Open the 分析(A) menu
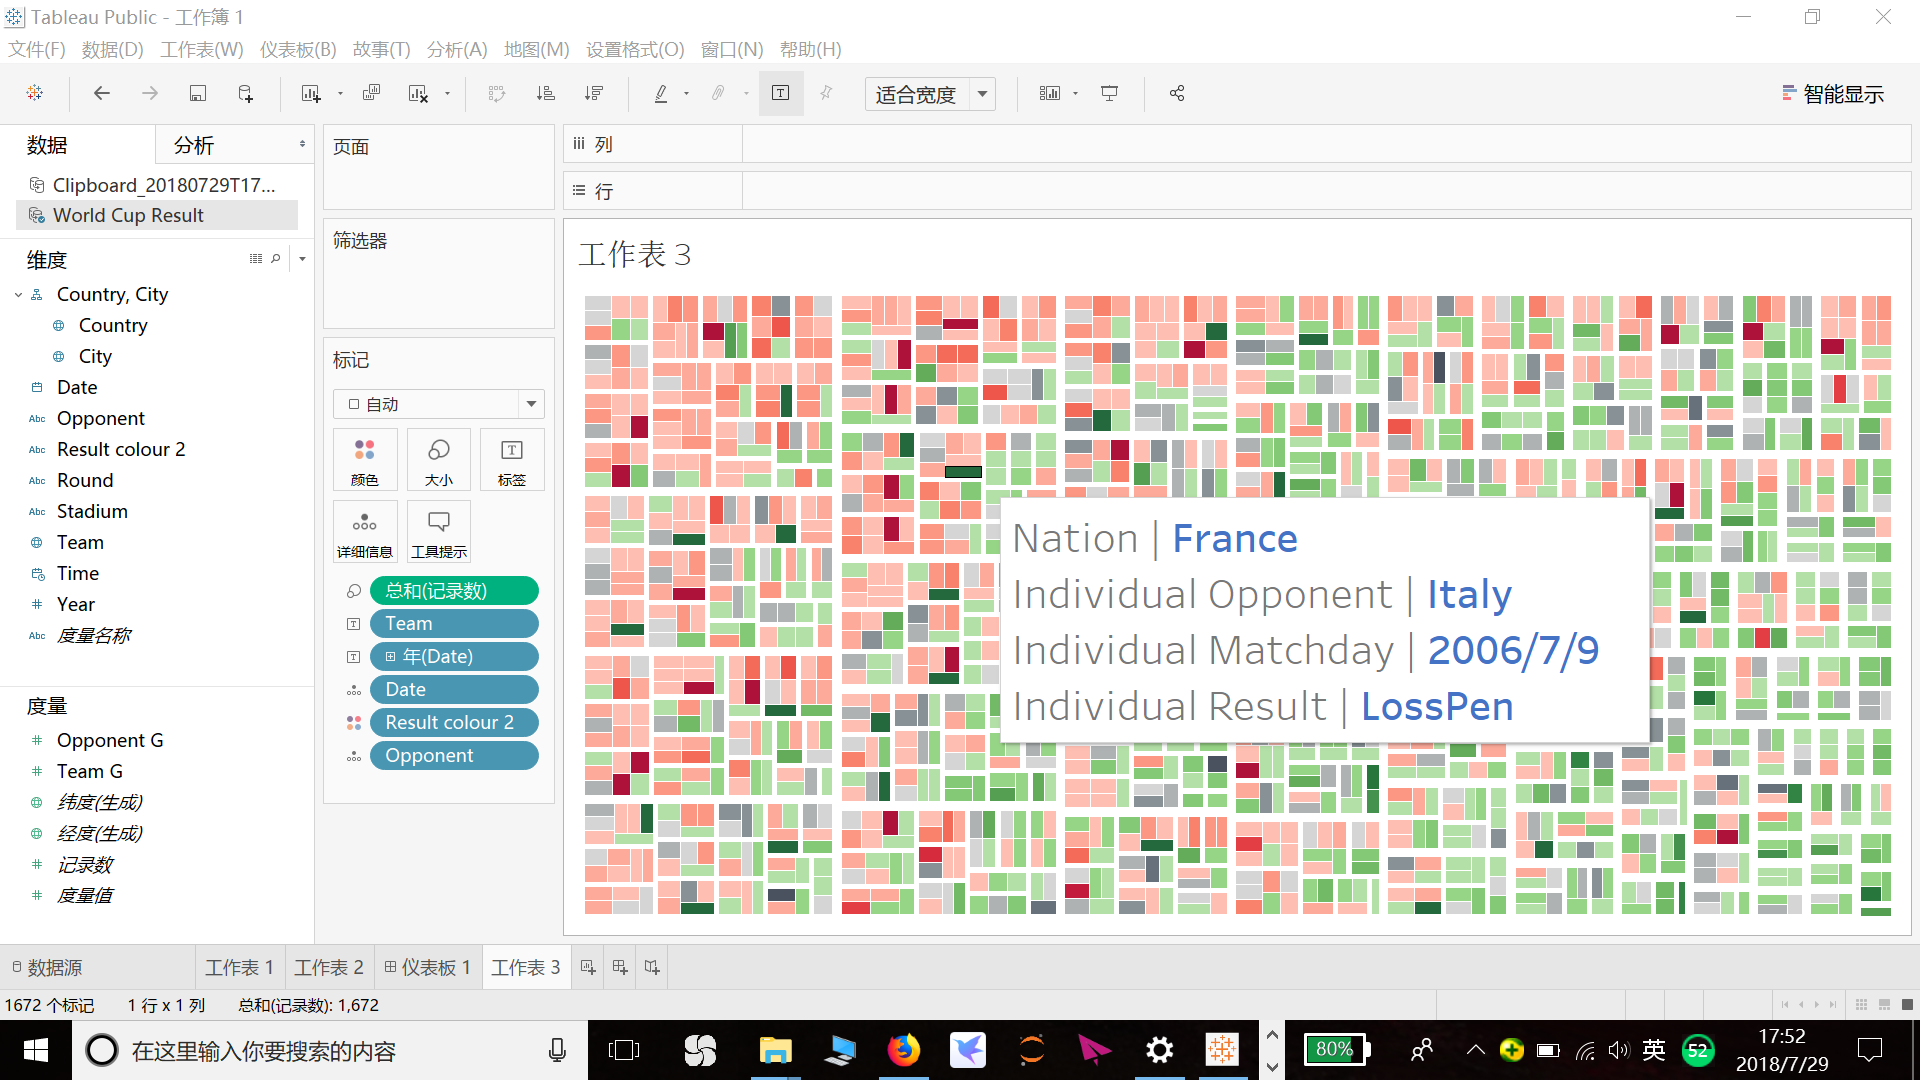1920x1080 pixels. (457, 50)
